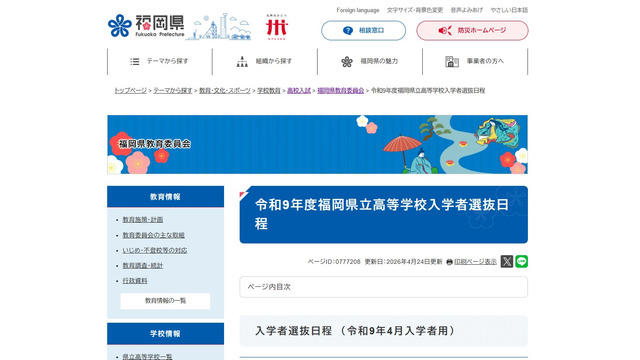Open 福岡県の魅力 navigation menu

pyautogui.click(x=370, y=61)
